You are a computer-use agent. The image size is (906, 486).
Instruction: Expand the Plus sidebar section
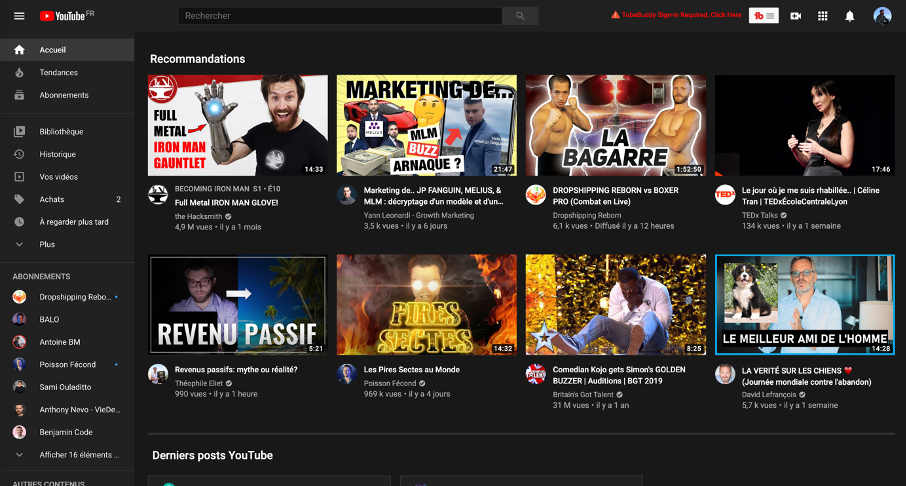[x=67, y=244]
